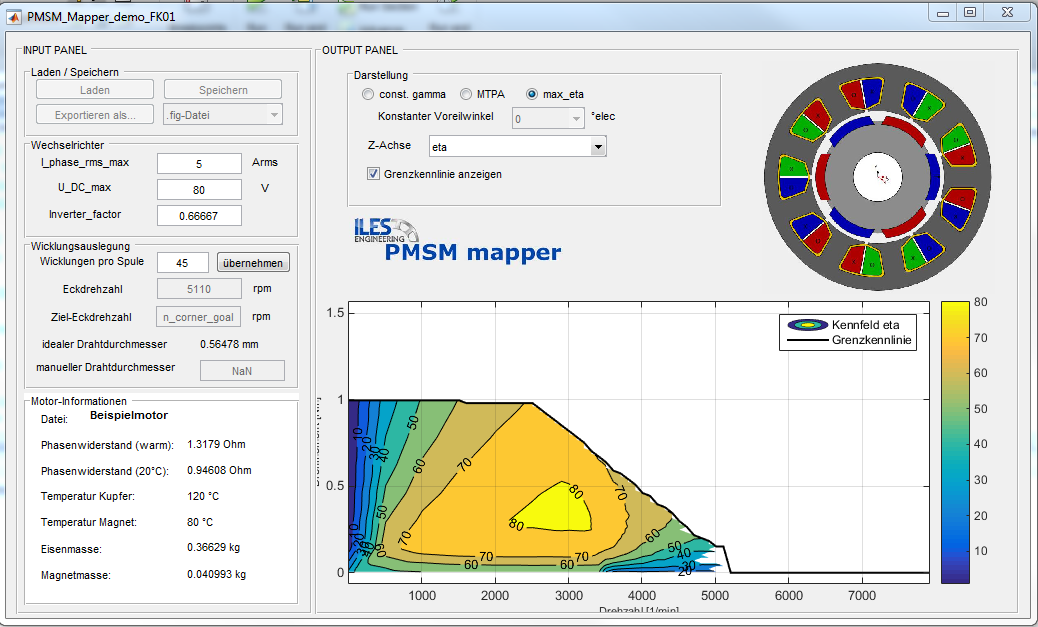This screenshot has width=1038, height=627.
Task: Minimize the PMSM_Mapper window
Action: (x=943, y=12)
